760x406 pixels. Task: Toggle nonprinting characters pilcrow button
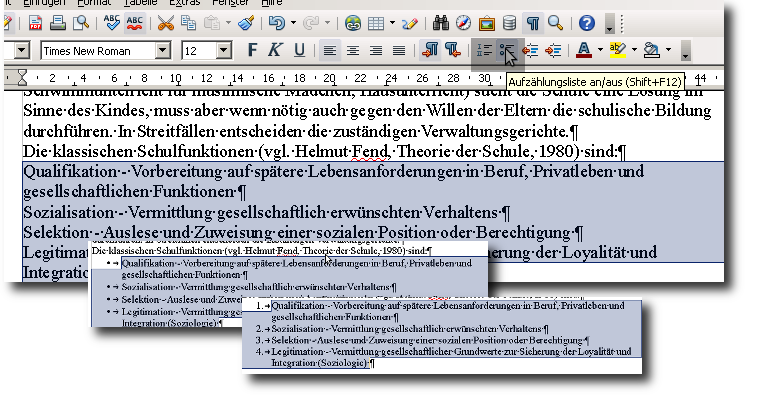pos(534,23)
